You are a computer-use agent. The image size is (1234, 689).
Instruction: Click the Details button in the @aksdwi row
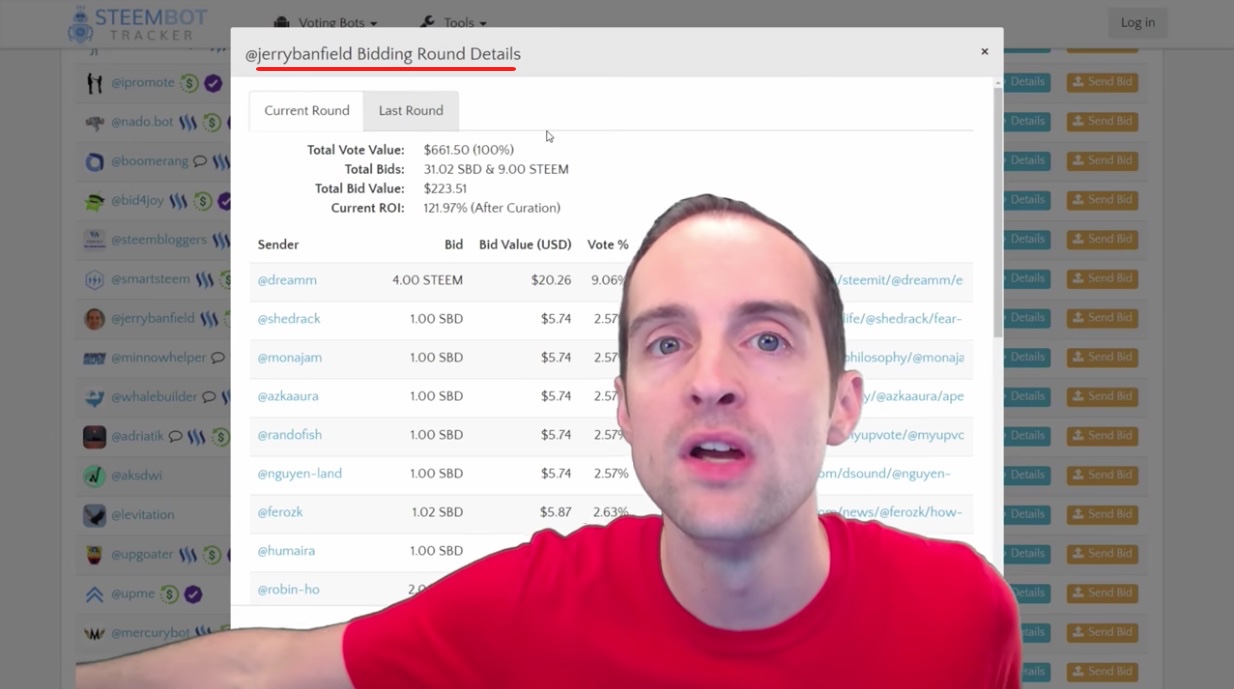[1026, 475]
